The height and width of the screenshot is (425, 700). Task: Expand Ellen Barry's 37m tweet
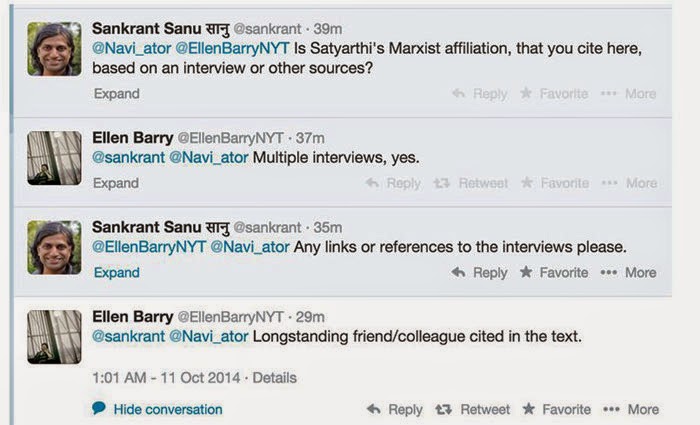pyautogui.click(x=116, y=183)
